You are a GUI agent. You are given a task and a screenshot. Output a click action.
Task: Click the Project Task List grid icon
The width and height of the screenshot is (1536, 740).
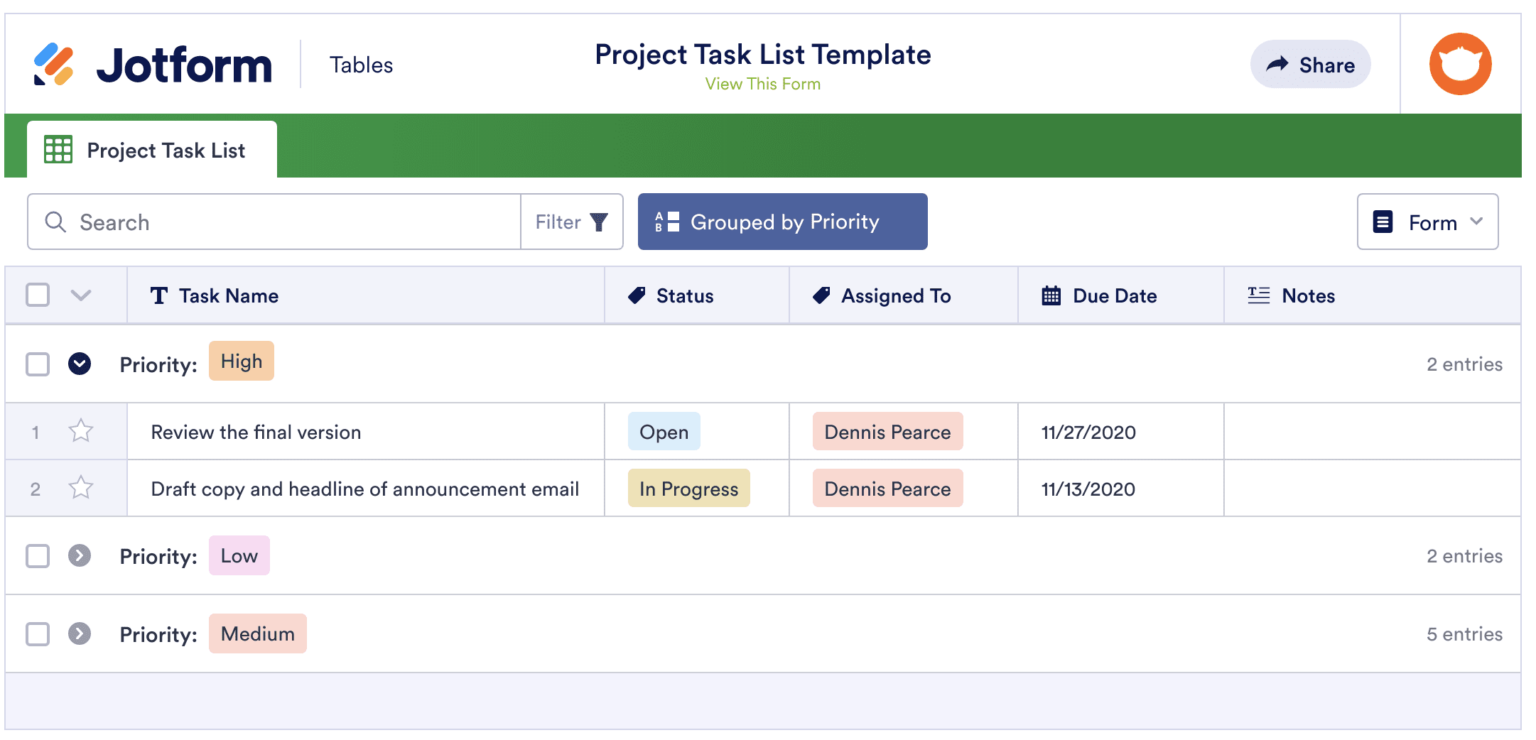coord(58,148)
